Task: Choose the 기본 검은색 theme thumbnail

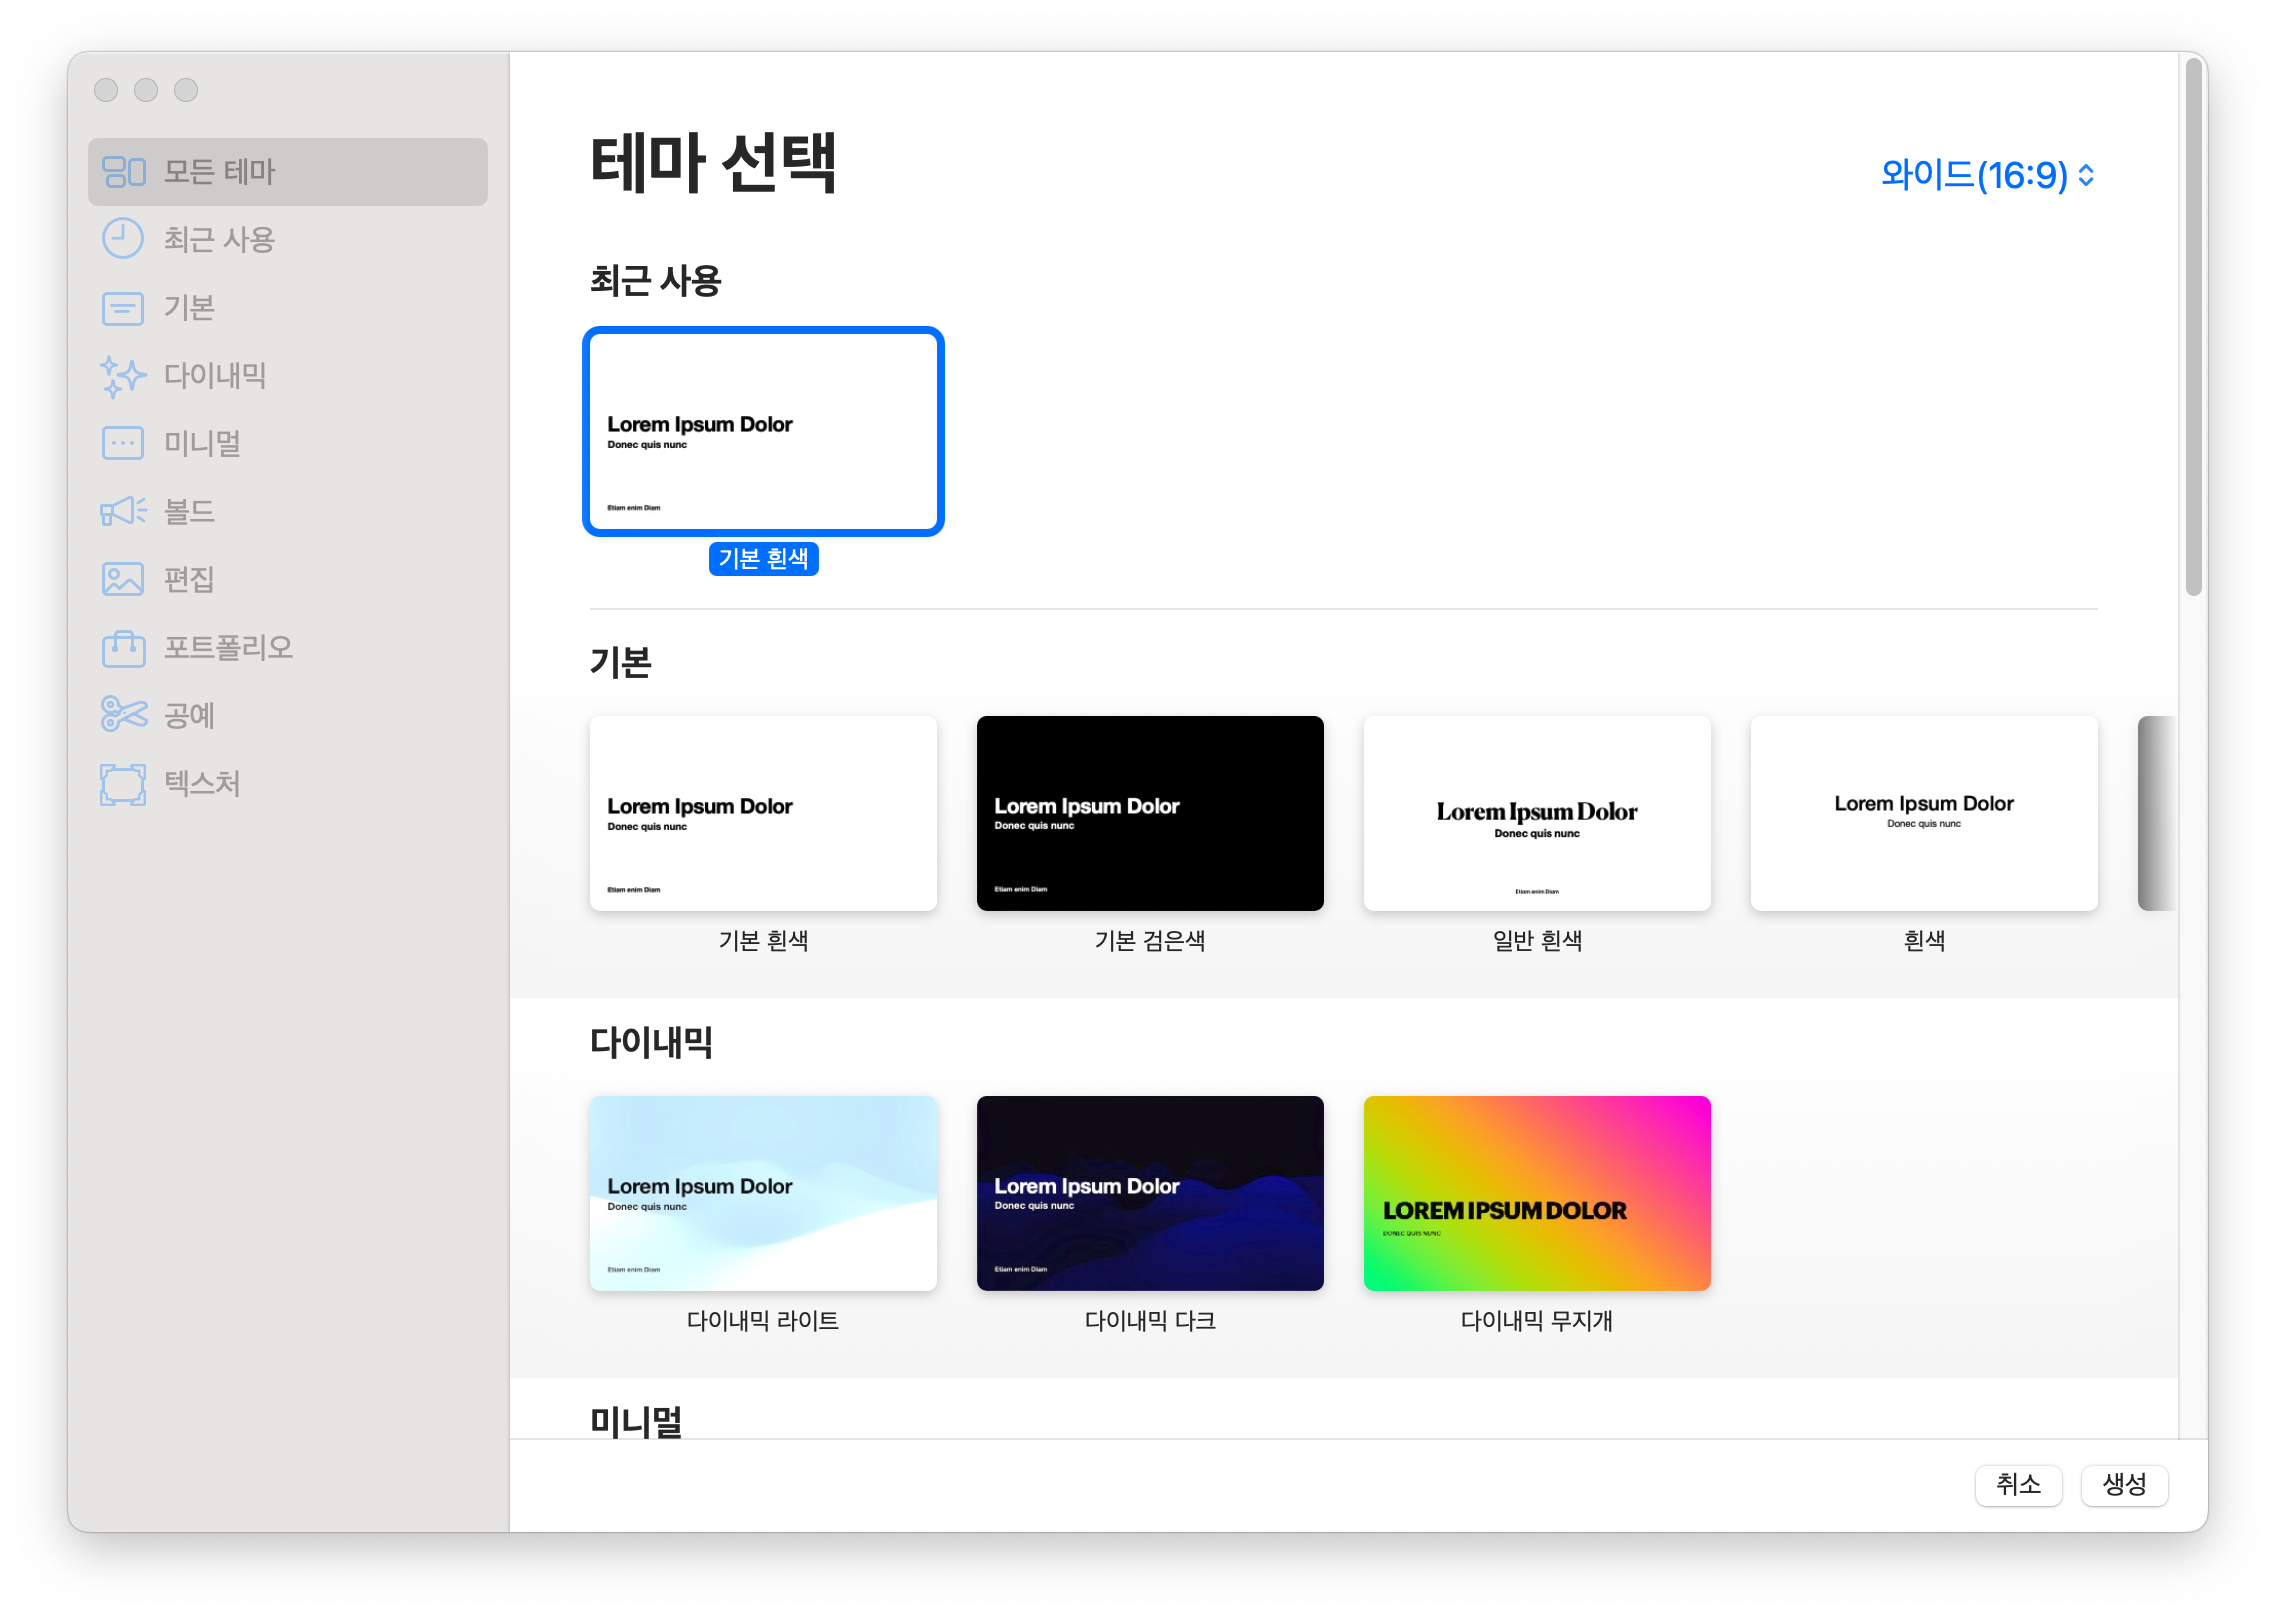Action: 1149,813
